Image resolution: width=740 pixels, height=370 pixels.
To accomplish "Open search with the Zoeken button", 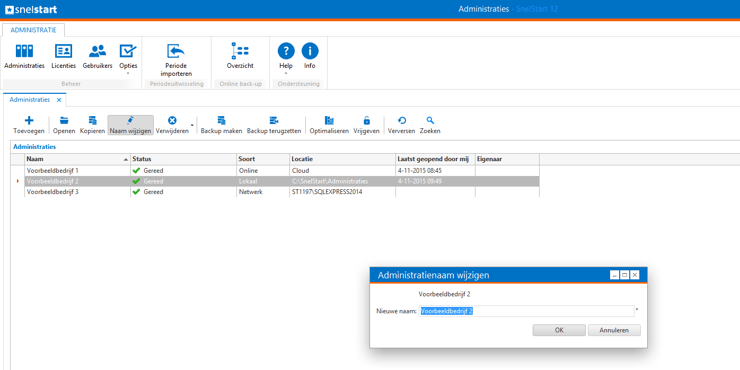I will [430, 126].
